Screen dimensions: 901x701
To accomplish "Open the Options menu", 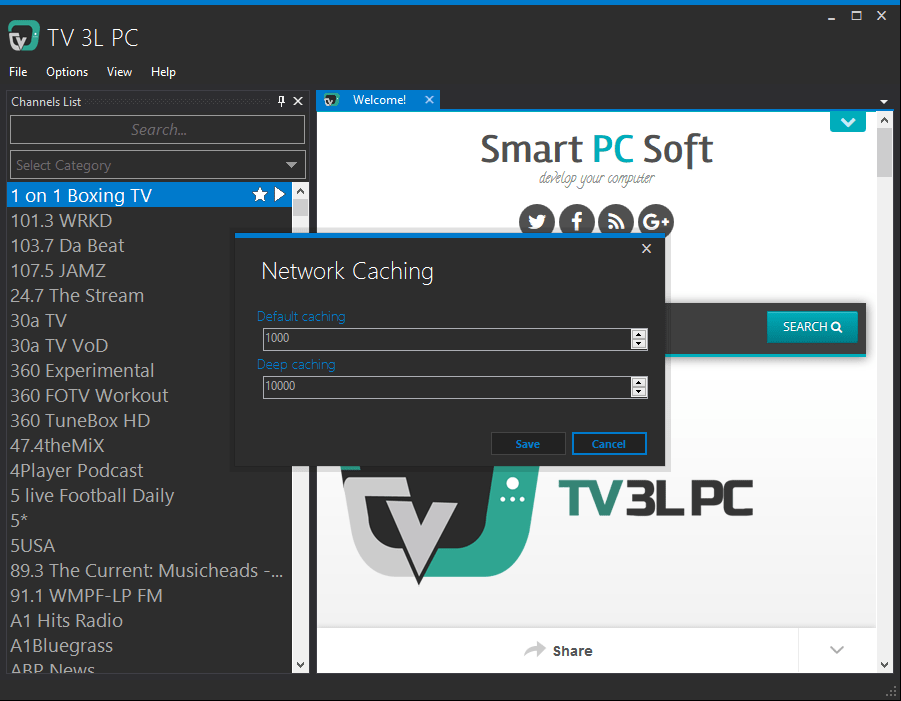I will point(67,72).
